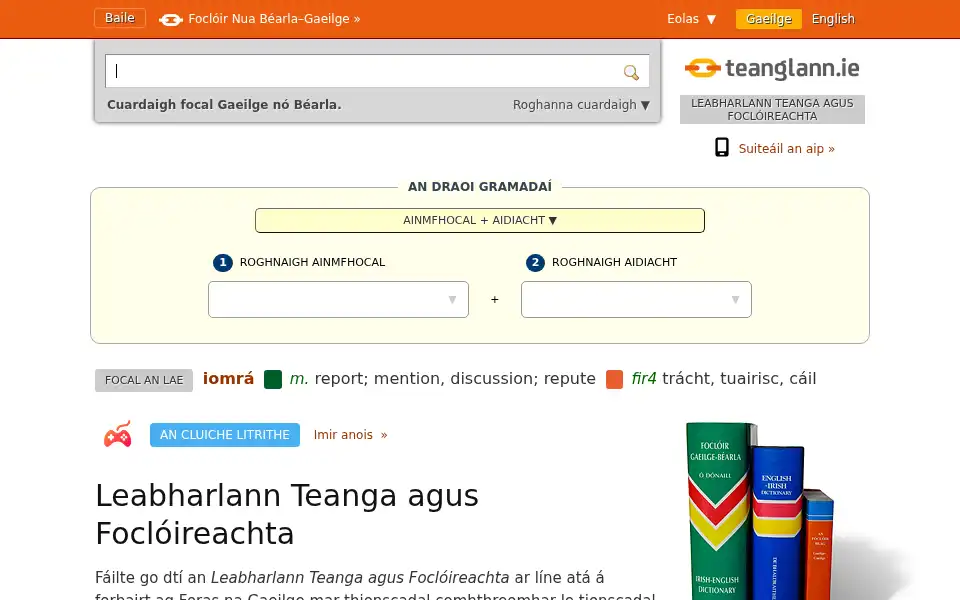Screen dimensions: 960x600
Task: Open the Roghnaigh aidiacht adjective dropdown
Action: coord(636,299)
